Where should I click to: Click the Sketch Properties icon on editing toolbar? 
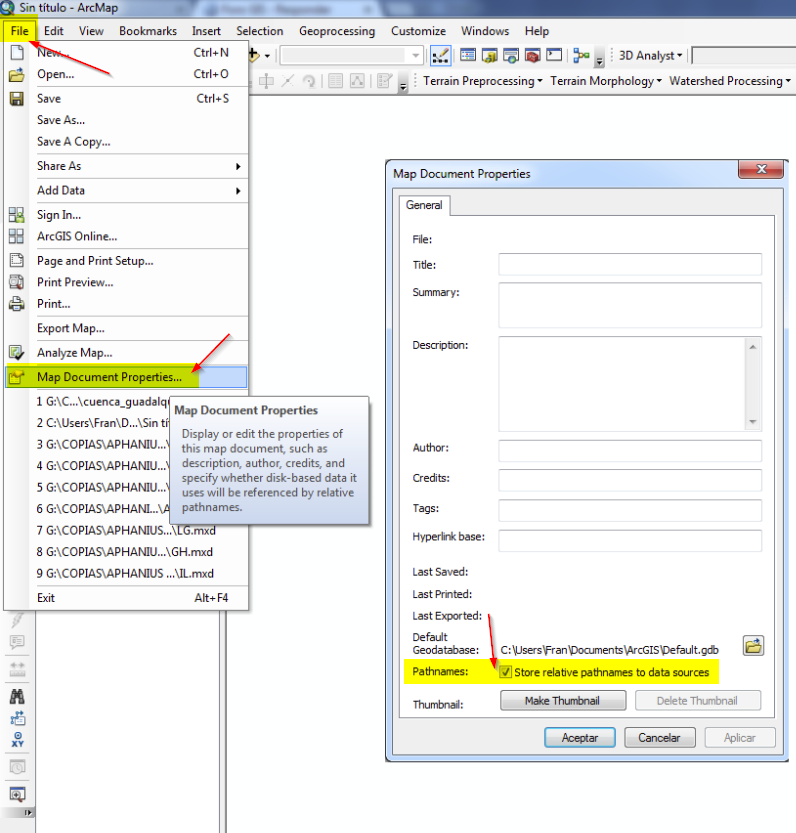357,81
